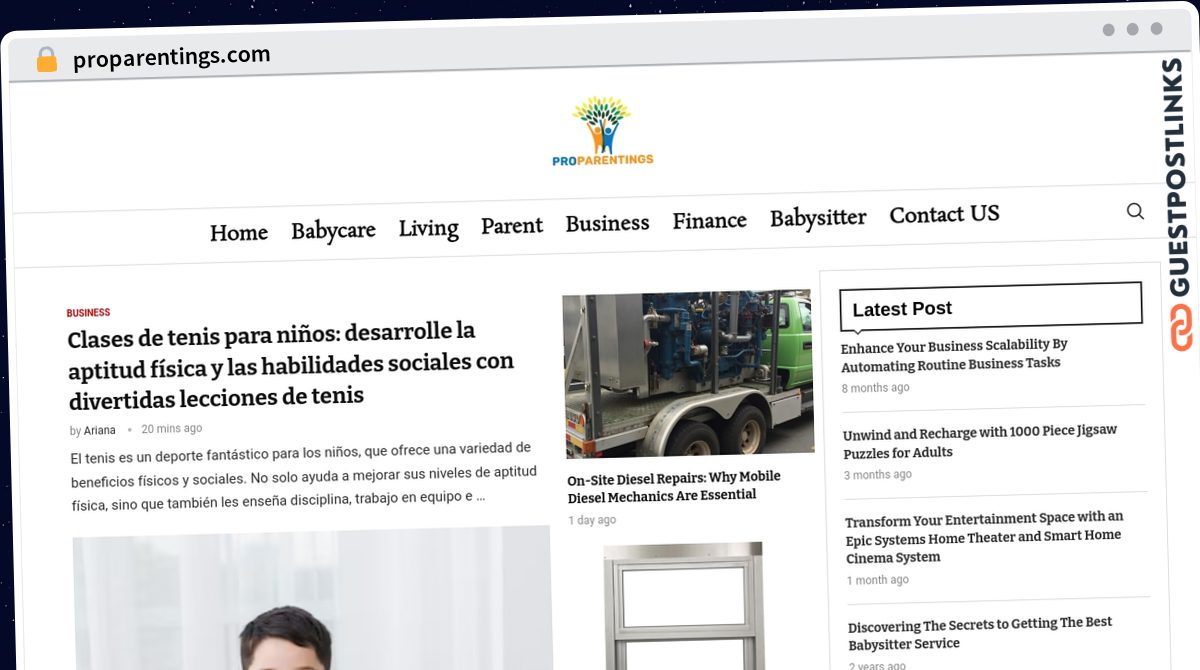Click the diesel truck thumbnail image
The height and width of the screenshot is (670, 1200).
(688, 375)
